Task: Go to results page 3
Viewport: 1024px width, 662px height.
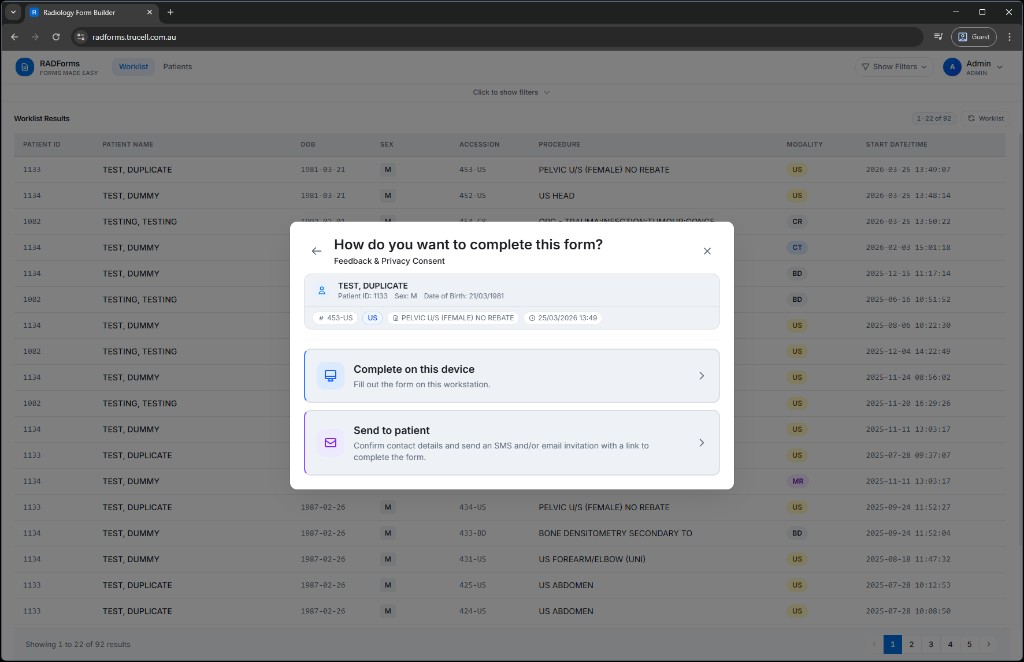Action: [931, 644]
